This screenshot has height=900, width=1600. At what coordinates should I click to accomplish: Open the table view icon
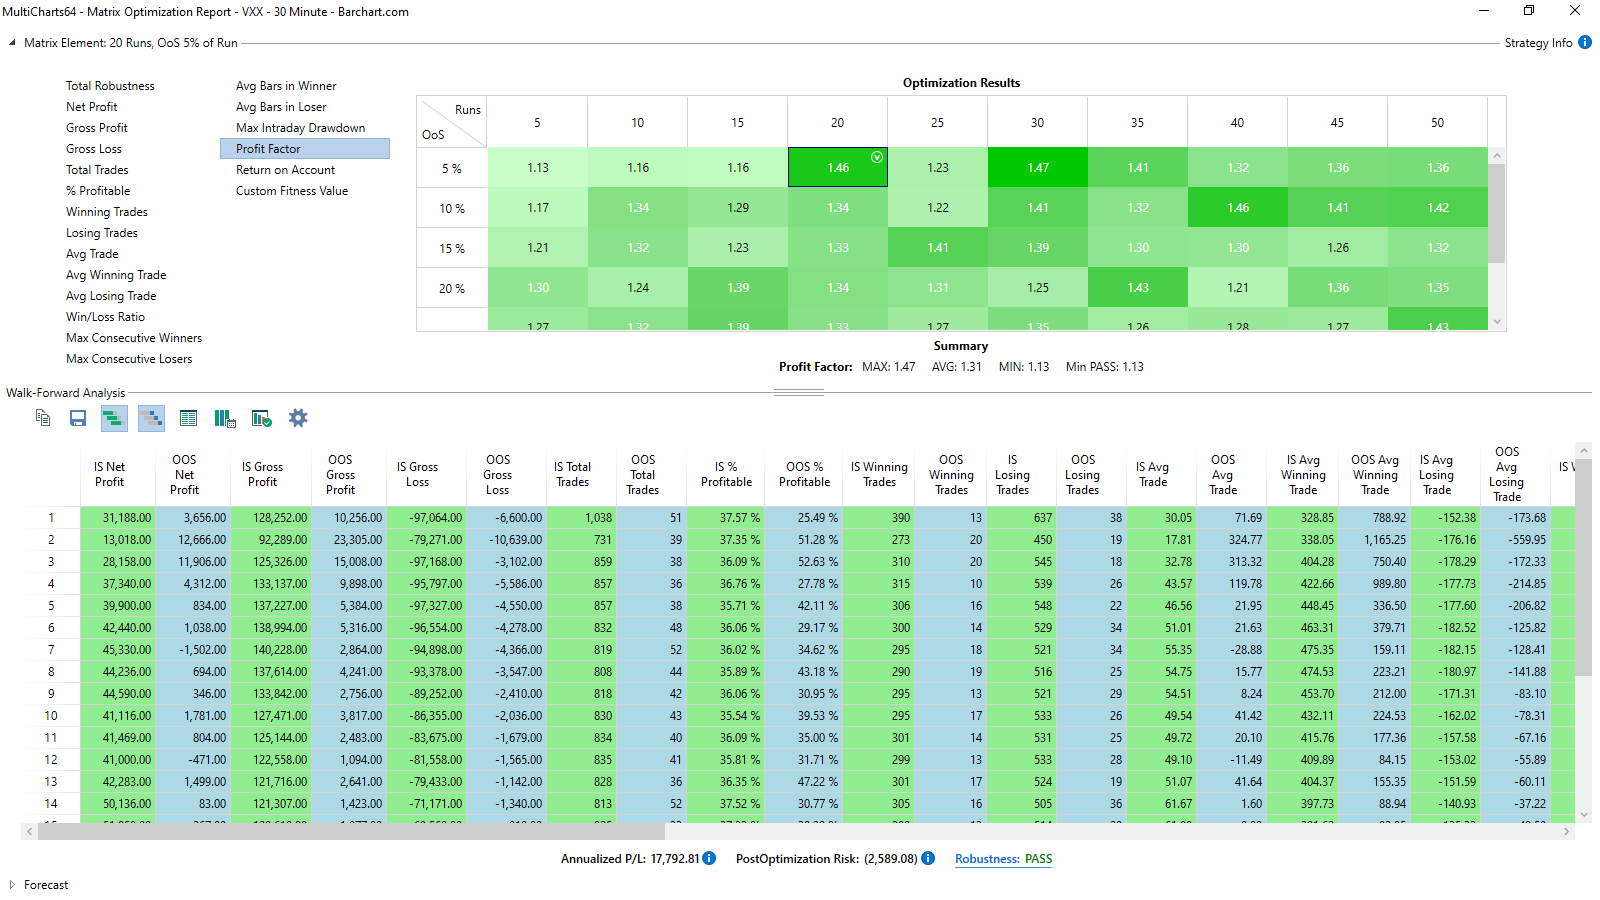coord(188,418)
